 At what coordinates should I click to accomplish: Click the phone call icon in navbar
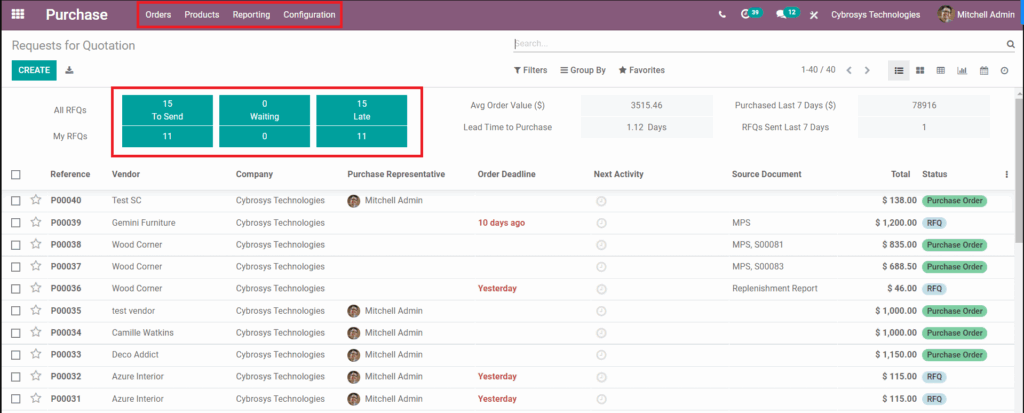722,14
